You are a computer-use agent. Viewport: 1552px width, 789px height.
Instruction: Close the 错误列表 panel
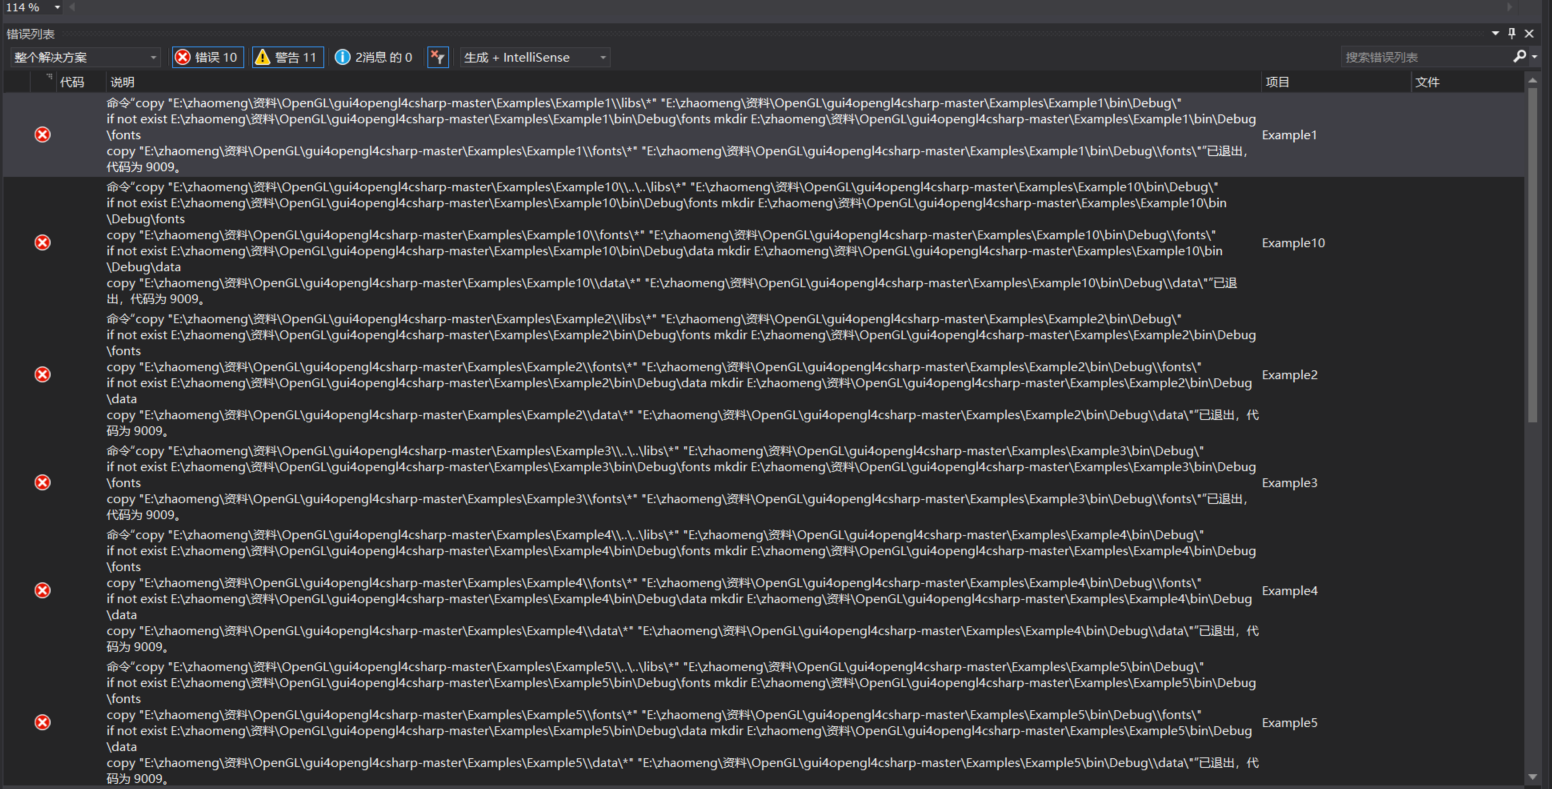click(x=1529, y=33)
